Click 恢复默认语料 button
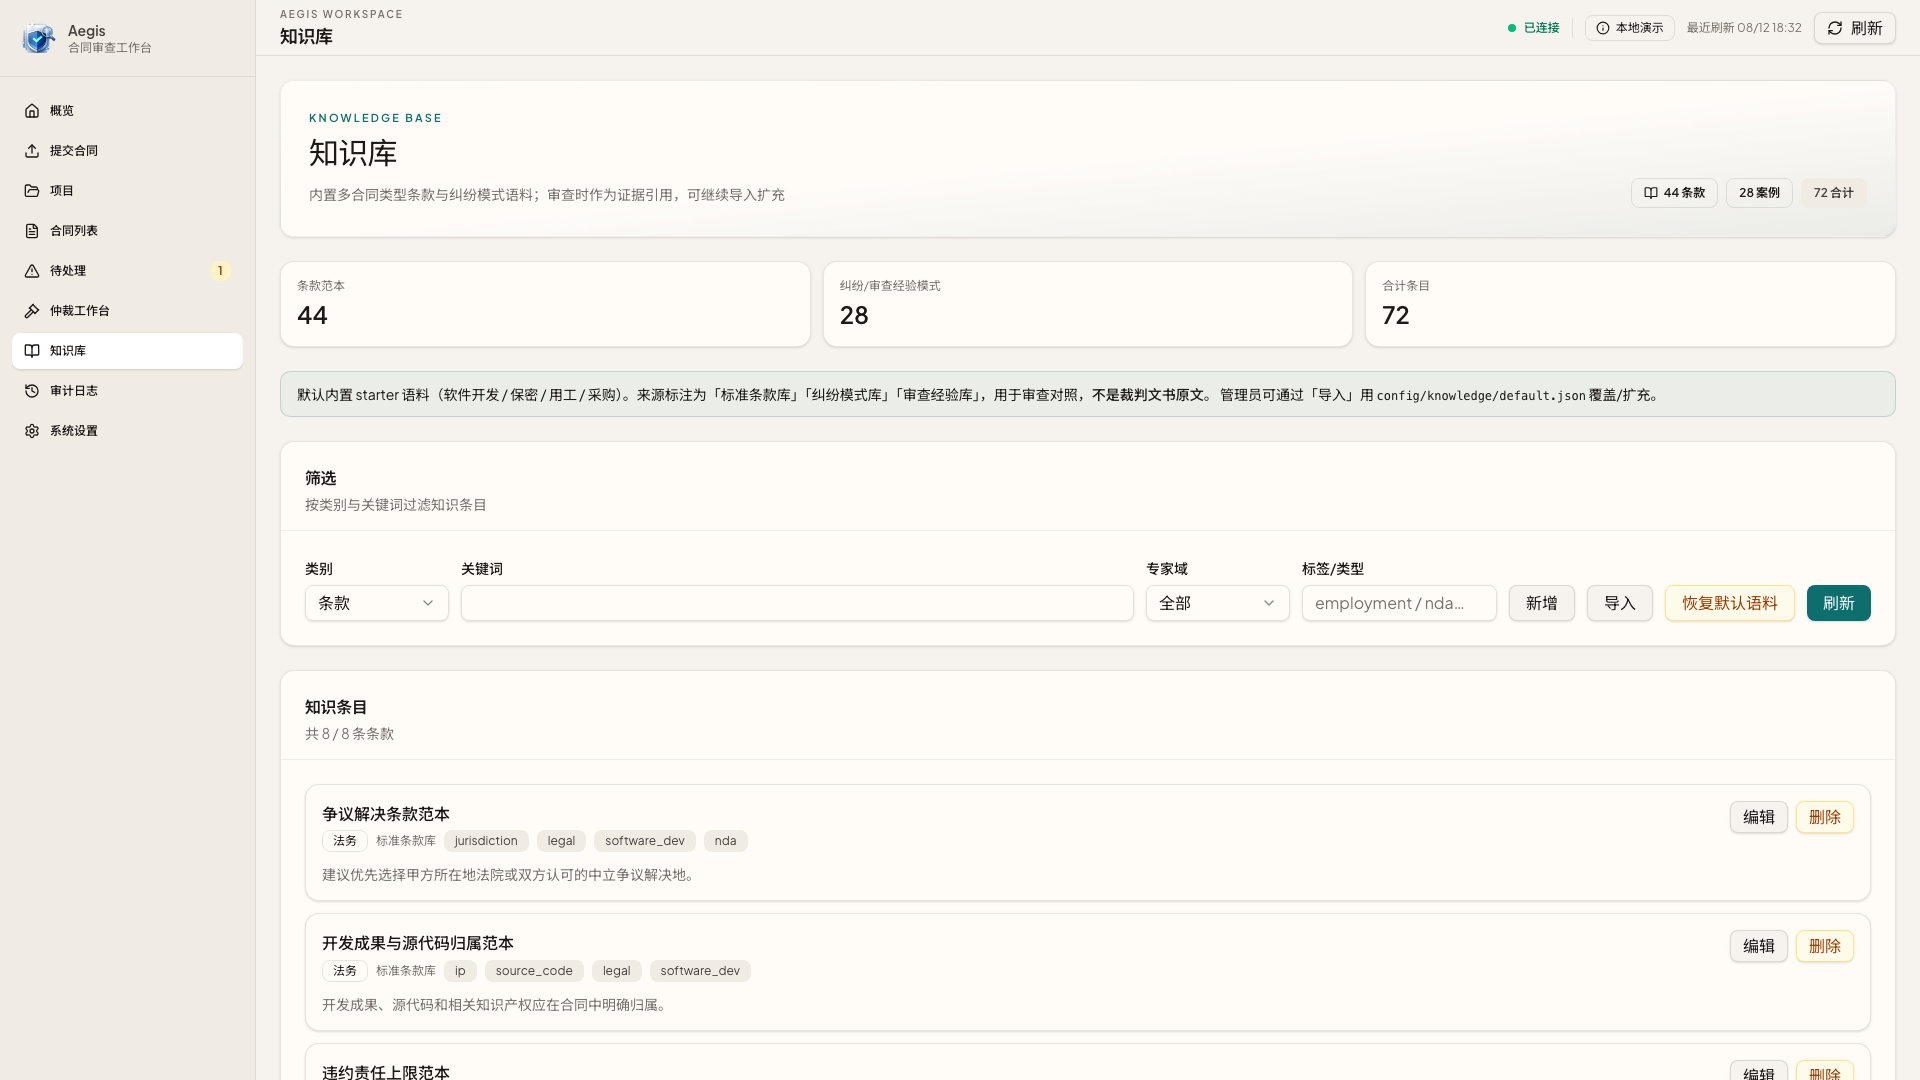 pos(1730,603)
